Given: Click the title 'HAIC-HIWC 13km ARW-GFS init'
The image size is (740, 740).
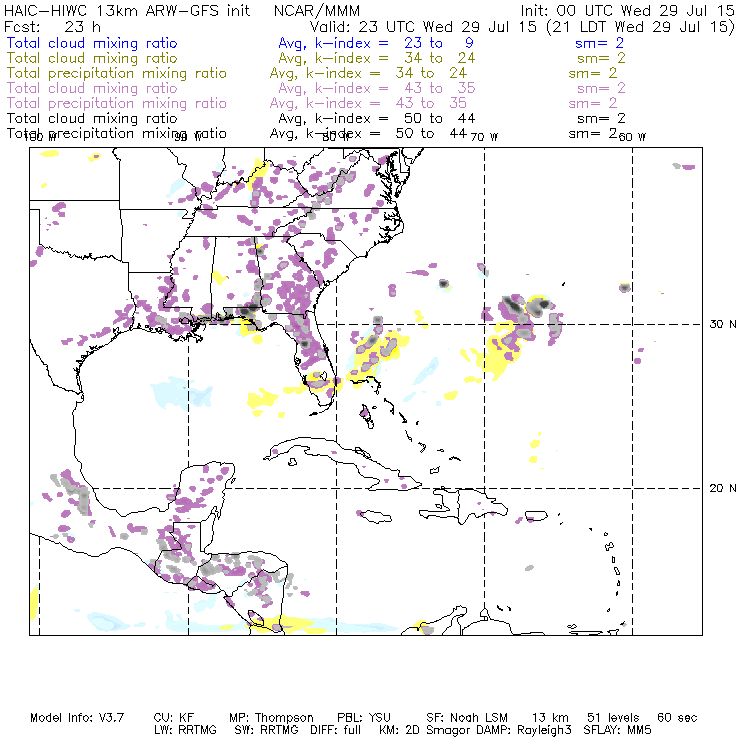Looking at the screenshot, I should click(x=127, y=10).
